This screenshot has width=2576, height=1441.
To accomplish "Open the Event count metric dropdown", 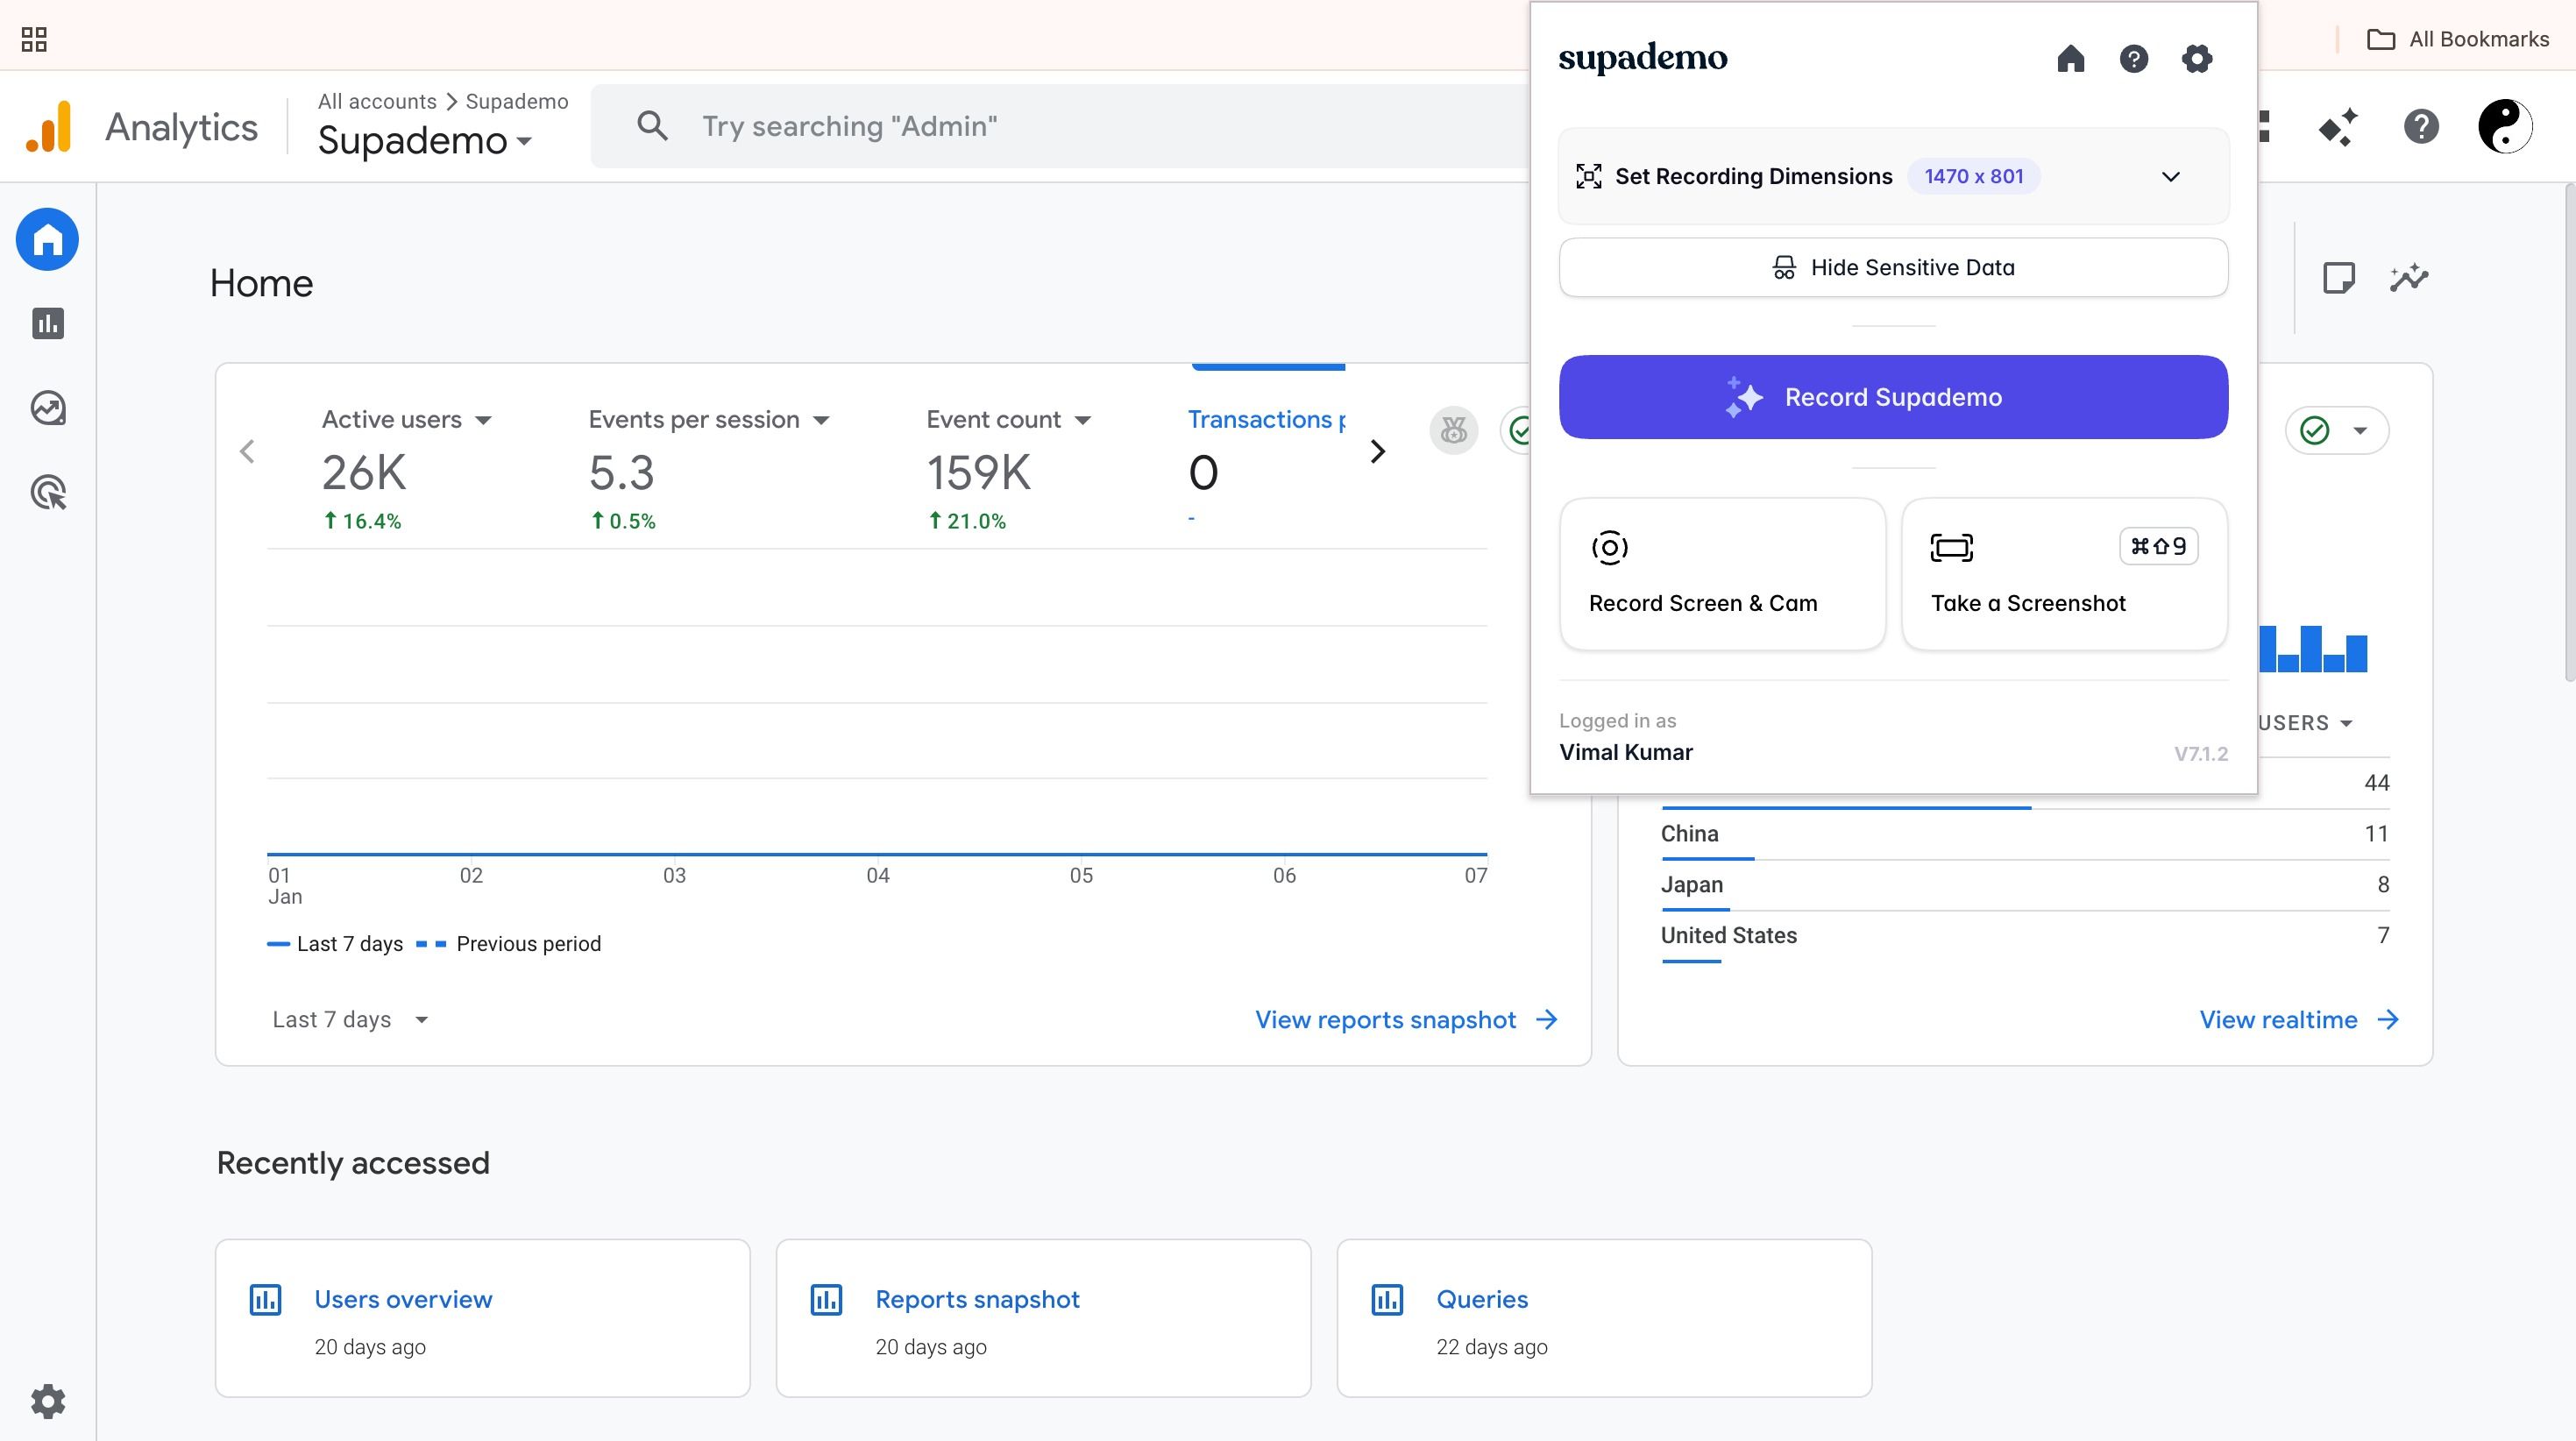I will pyautogui.click(x=1082, y=420).
